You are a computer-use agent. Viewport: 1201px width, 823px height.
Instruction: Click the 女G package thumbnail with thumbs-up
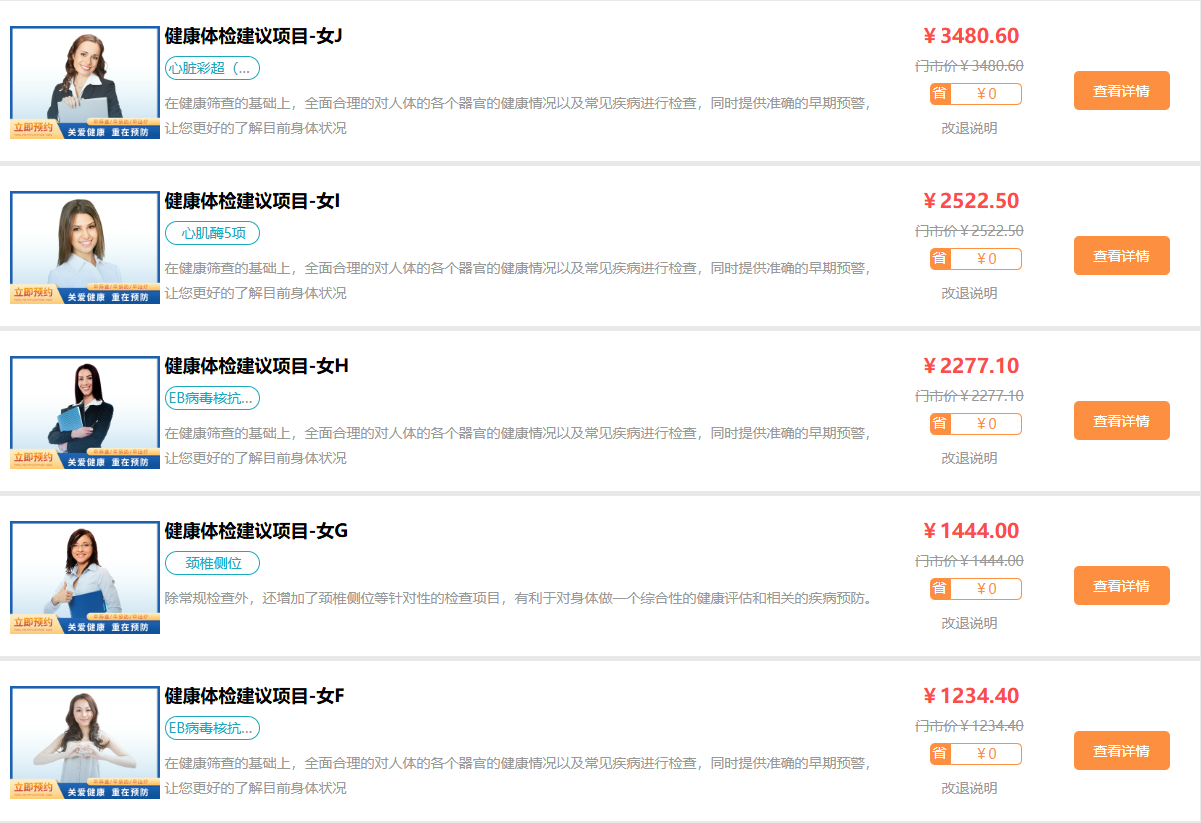(x=85, y=578)
